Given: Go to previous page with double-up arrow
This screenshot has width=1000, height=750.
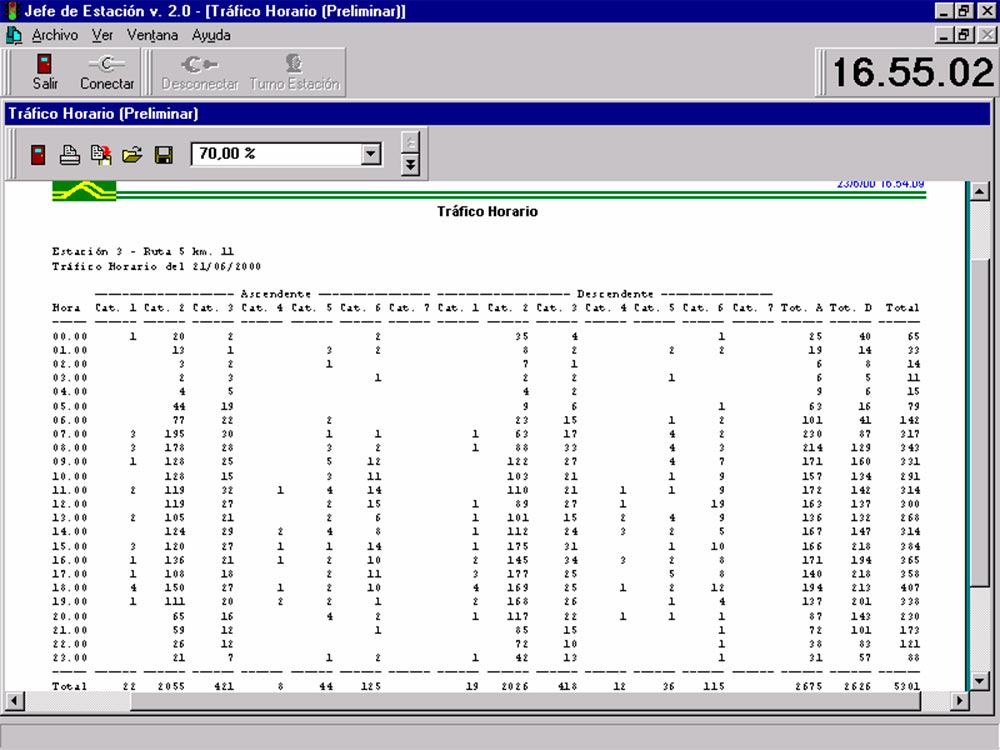Looking at the screenshot, I should [x=411, y=142].
